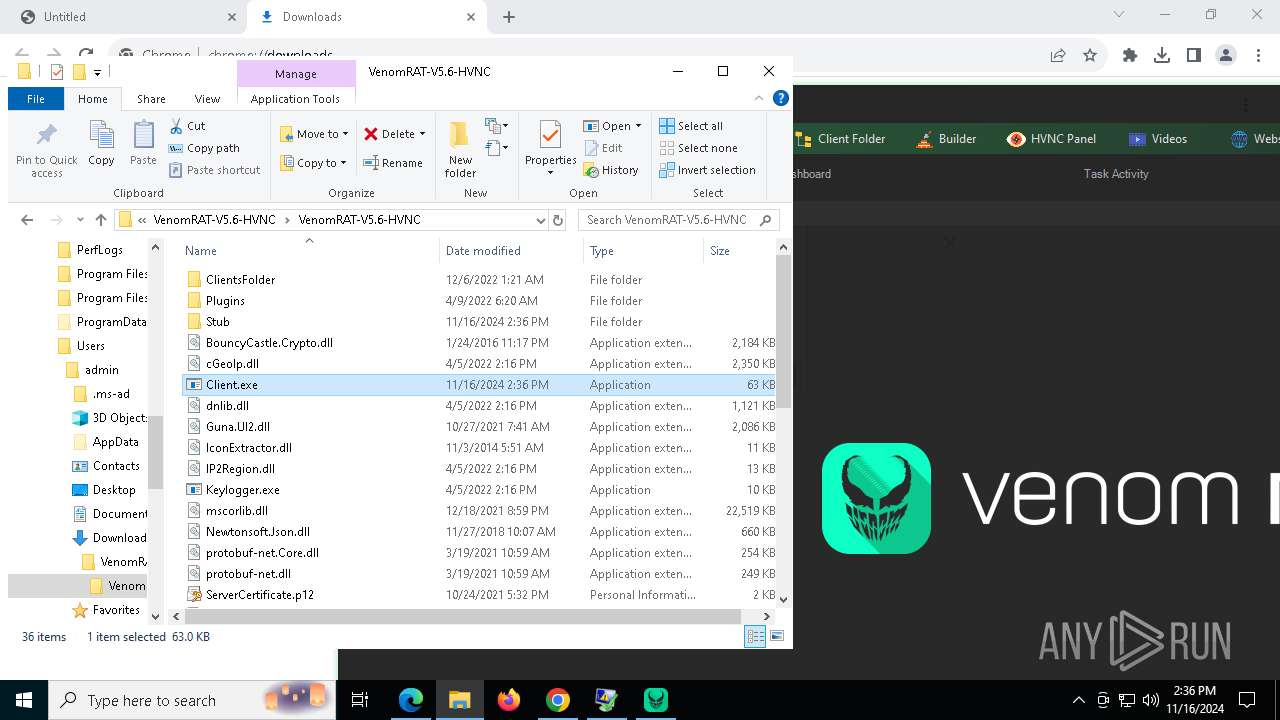Click the History command
Image resolution: width=1280 pixels, height=720 pixels.
(611, 170)
